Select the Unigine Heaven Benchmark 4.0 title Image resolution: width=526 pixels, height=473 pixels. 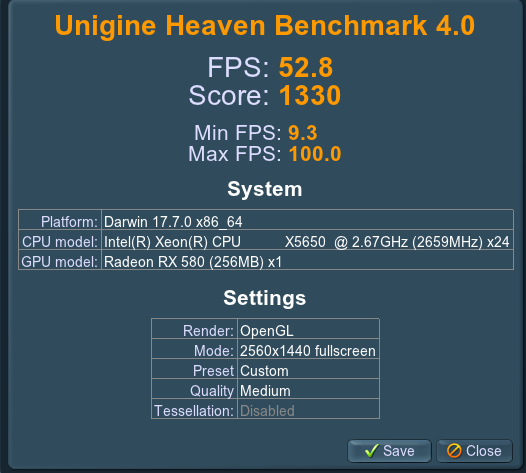(x=265, y=25)
